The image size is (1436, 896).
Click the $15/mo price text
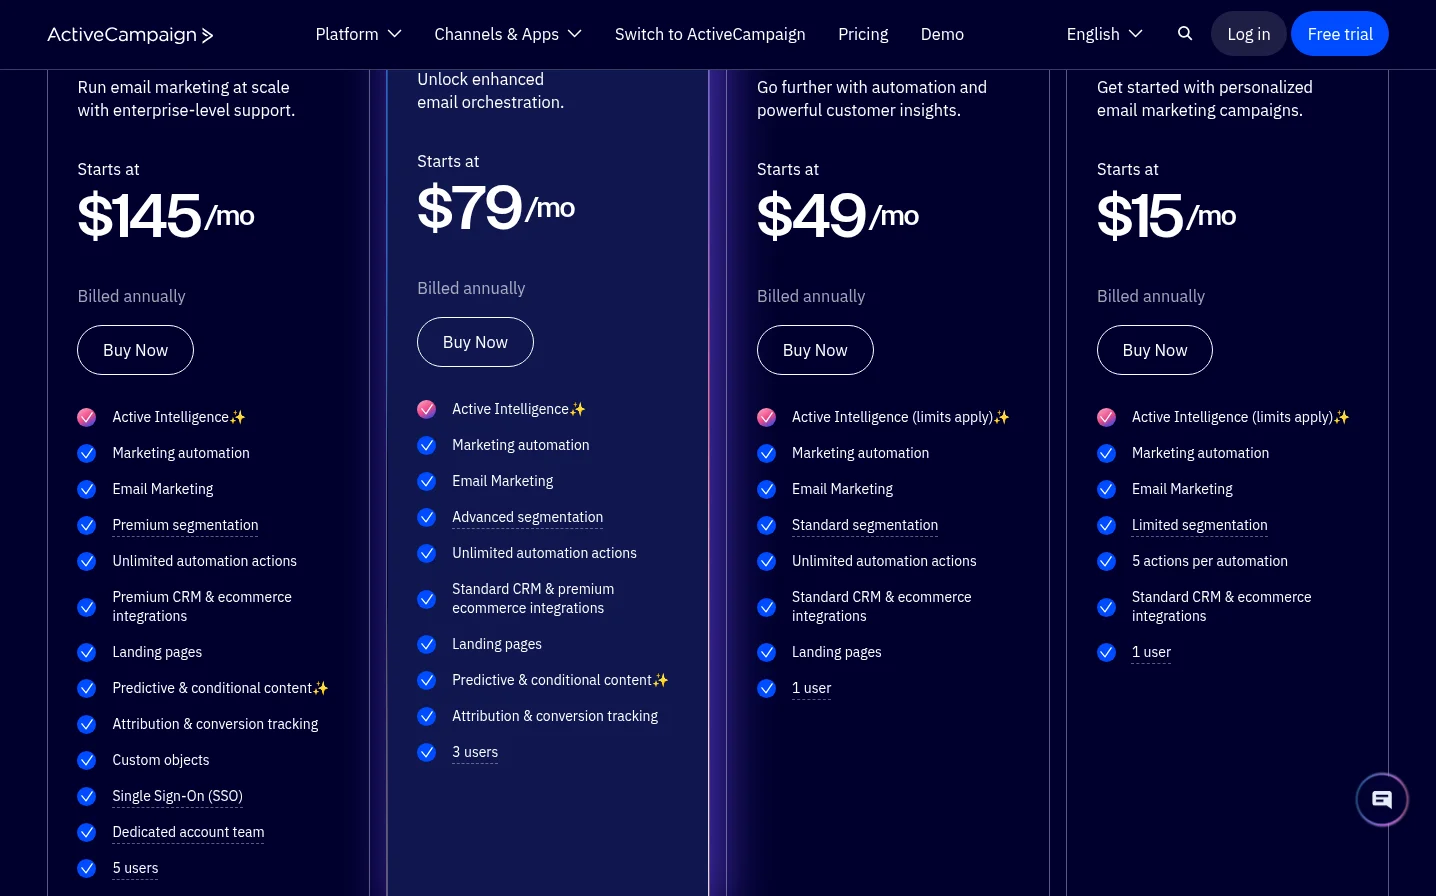(x=1167, y=215)
